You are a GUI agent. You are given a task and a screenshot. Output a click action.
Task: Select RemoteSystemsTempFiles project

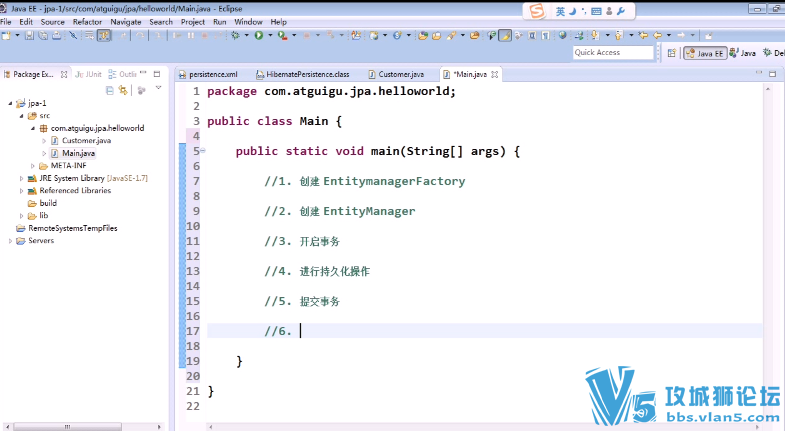click(x=73, y=228)
